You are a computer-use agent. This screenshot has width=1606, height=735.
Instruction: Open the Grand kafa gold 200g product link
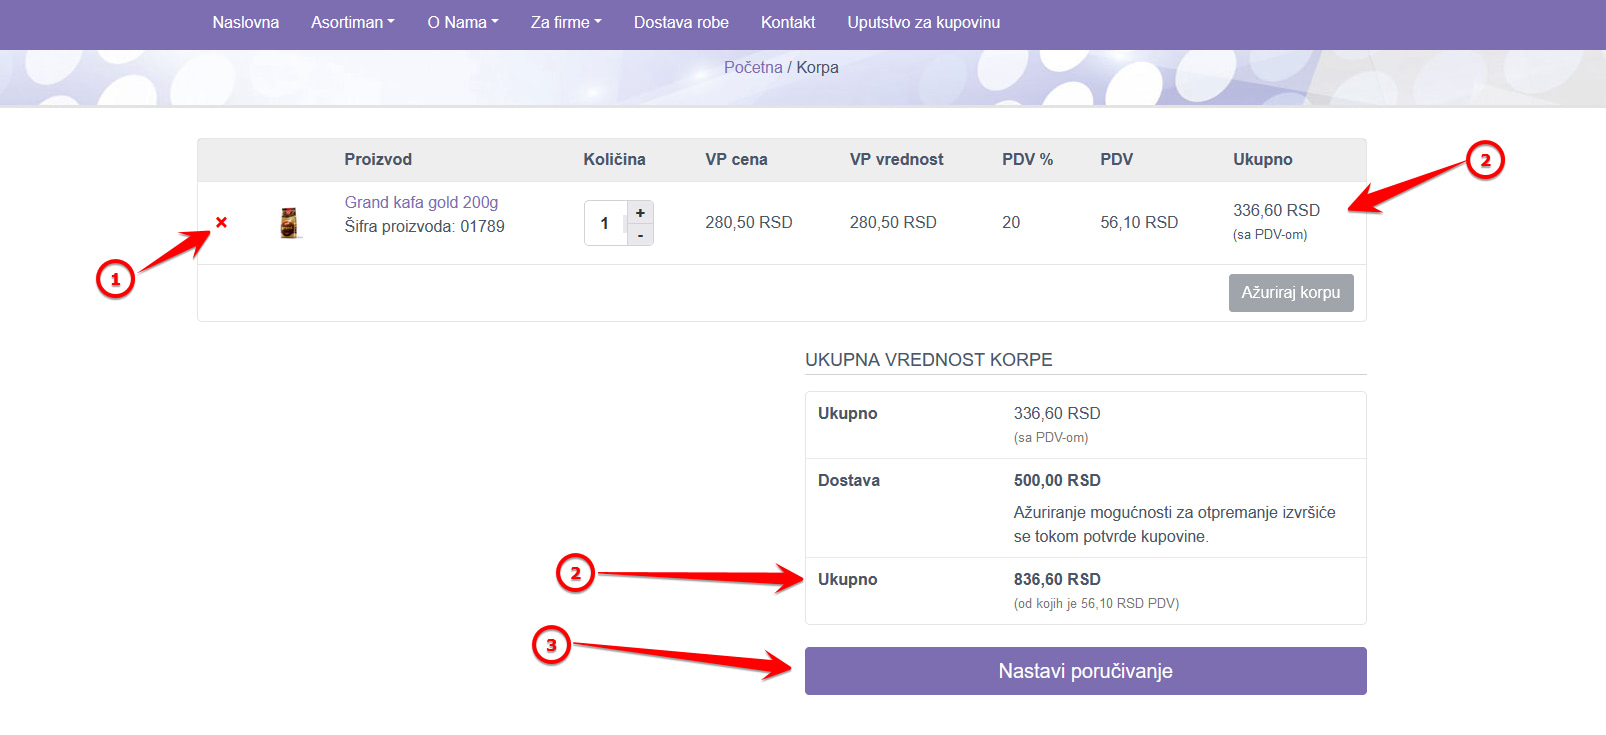tap(421, 202)
